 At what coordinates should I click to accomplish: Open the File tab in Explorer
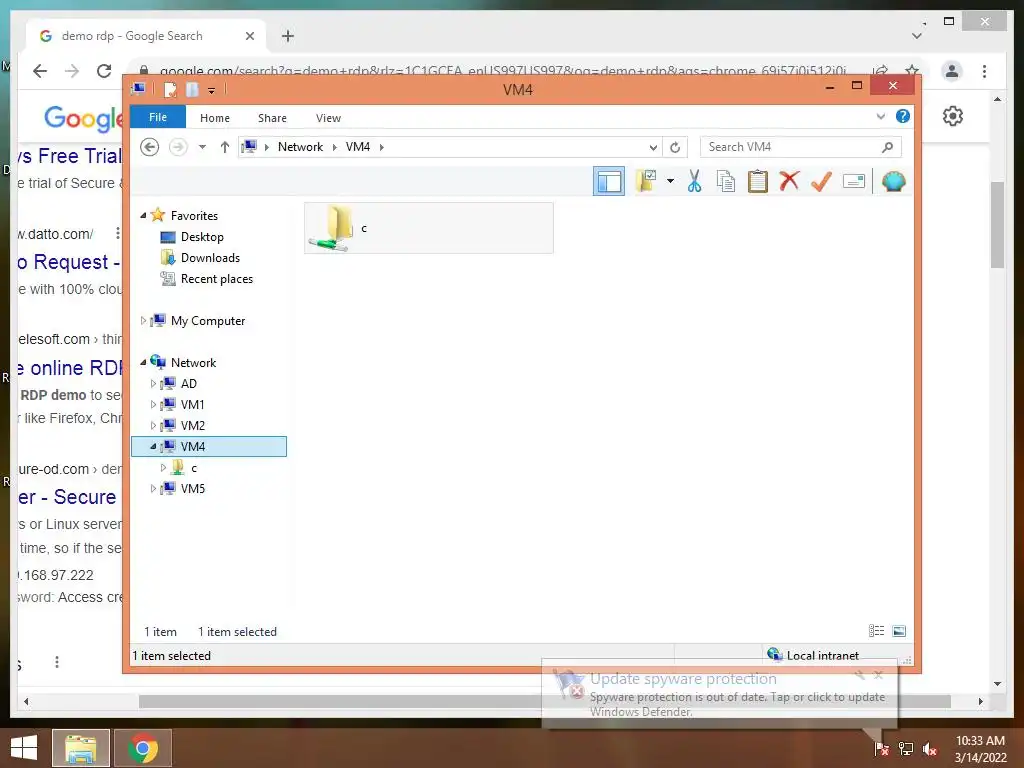click(x=158, y=117)
